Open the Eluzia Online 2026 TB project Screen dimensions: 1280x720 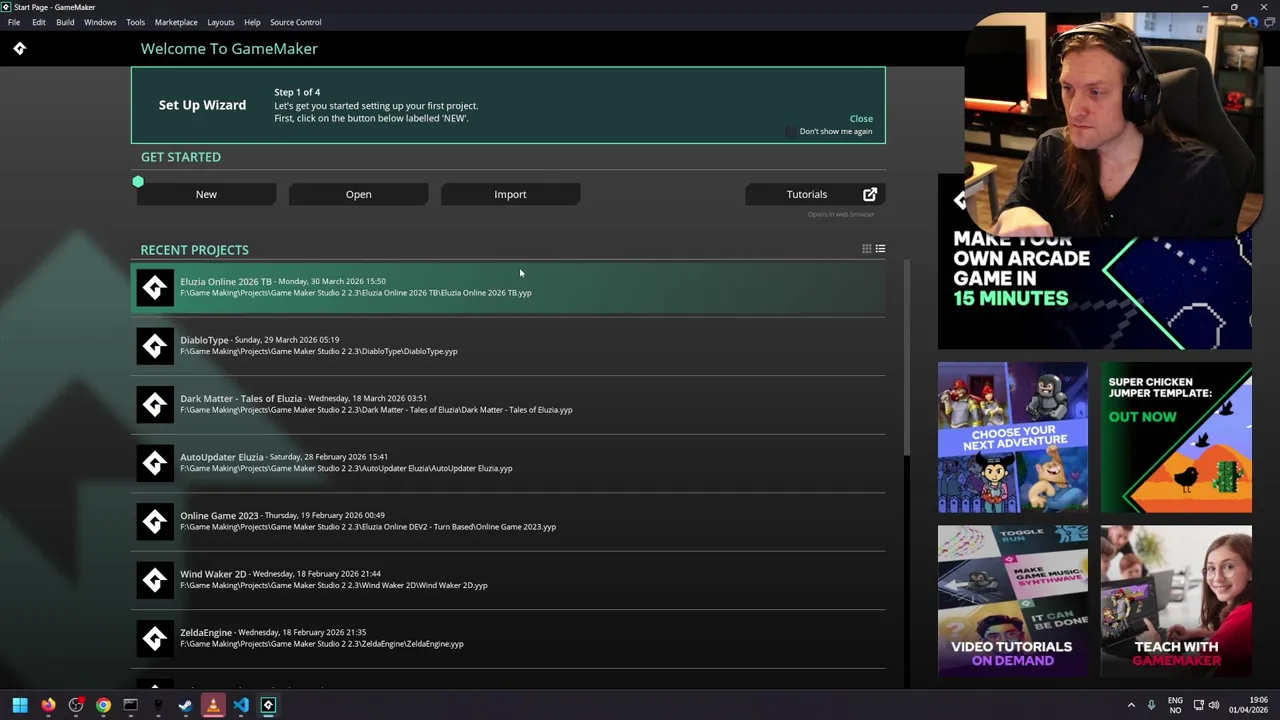(508, 288)
